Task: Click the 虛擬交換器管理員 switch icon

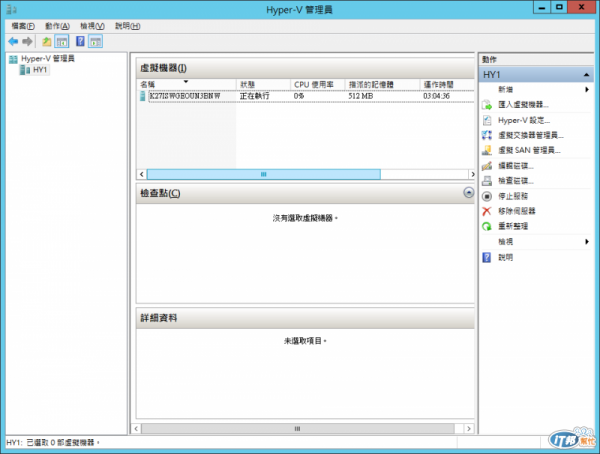Action: (487, 135)
